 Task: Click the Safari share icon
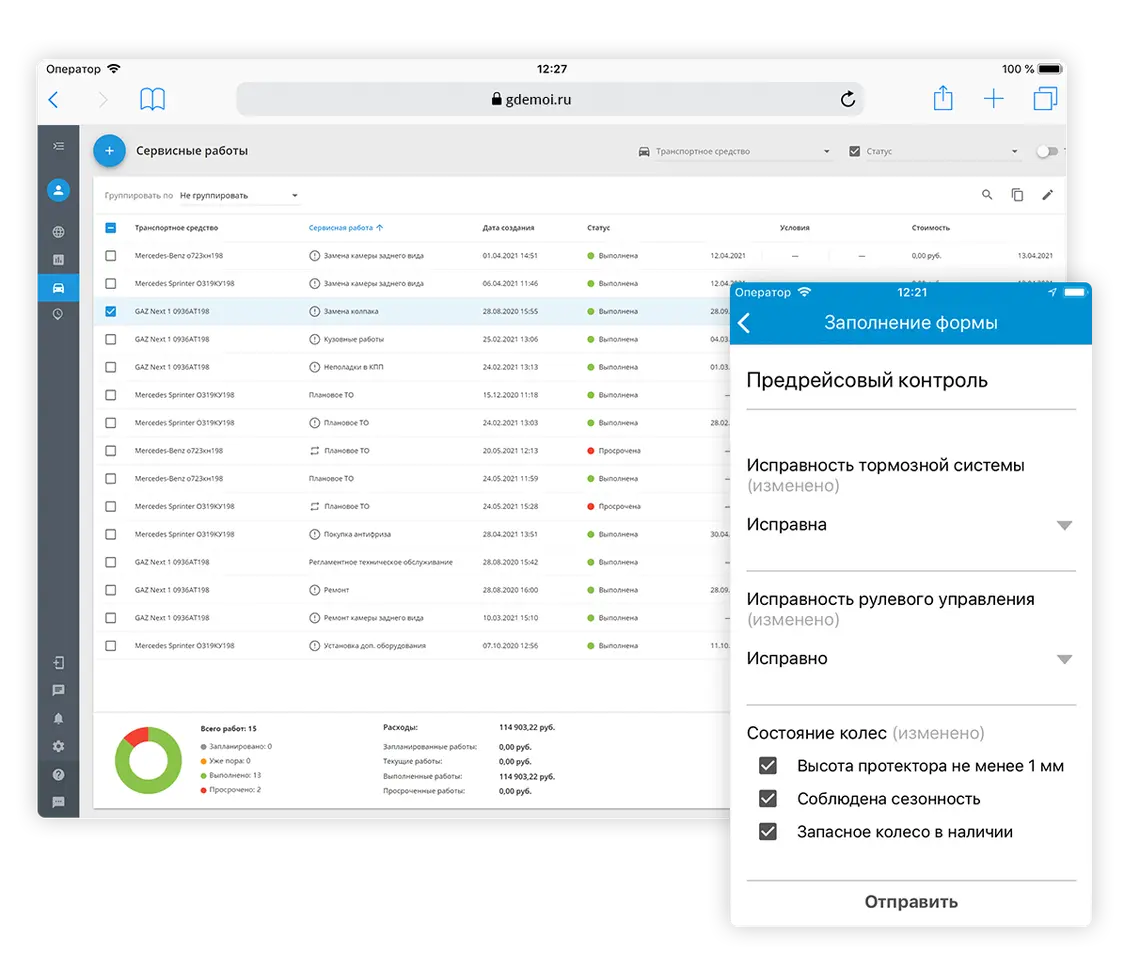coord(942,99)
